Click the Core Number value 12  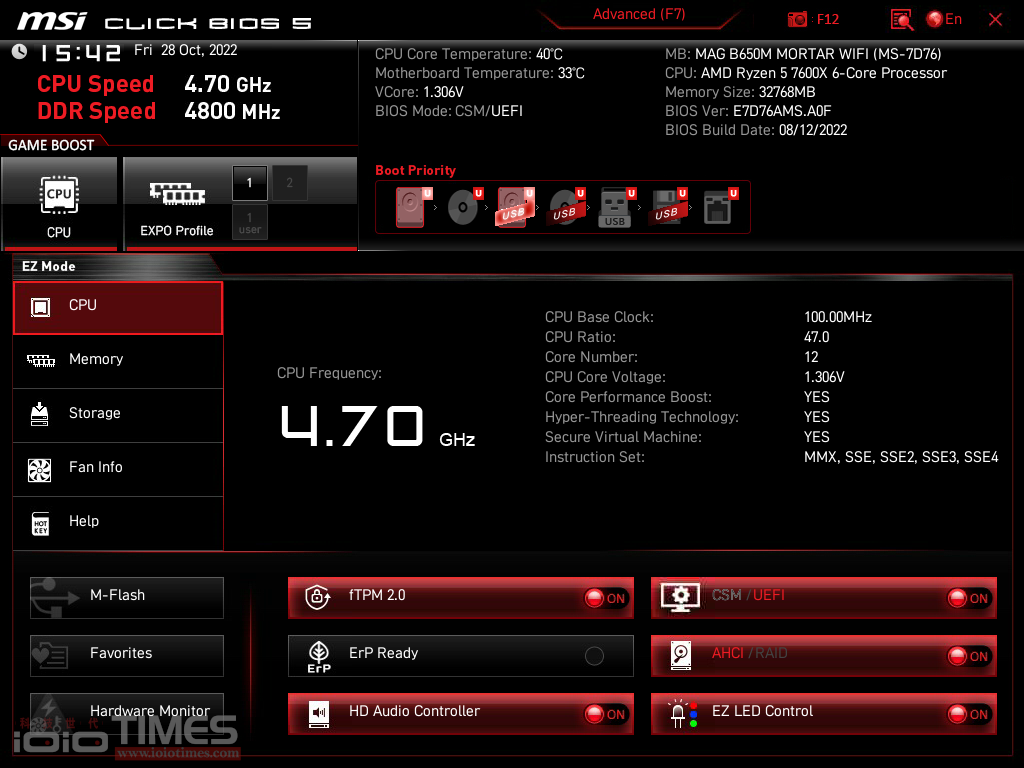pyautogui.click(x=811, y=357)
